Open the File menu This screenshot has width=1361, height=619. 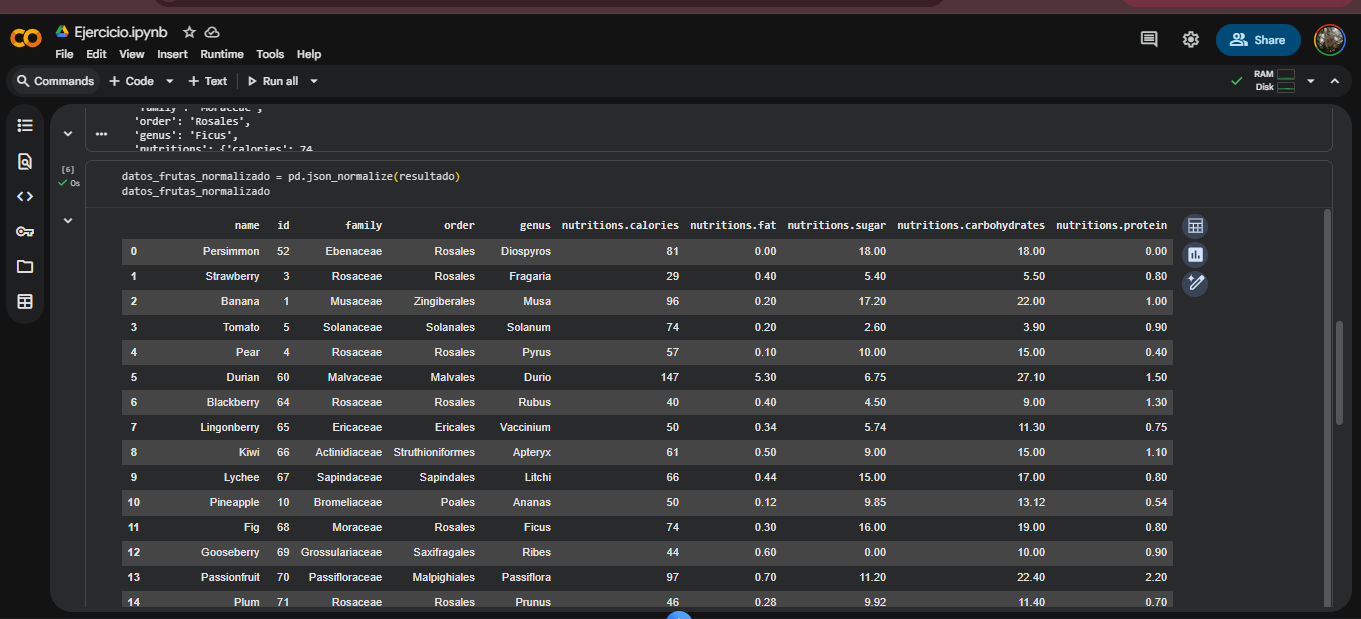point(64,54)
